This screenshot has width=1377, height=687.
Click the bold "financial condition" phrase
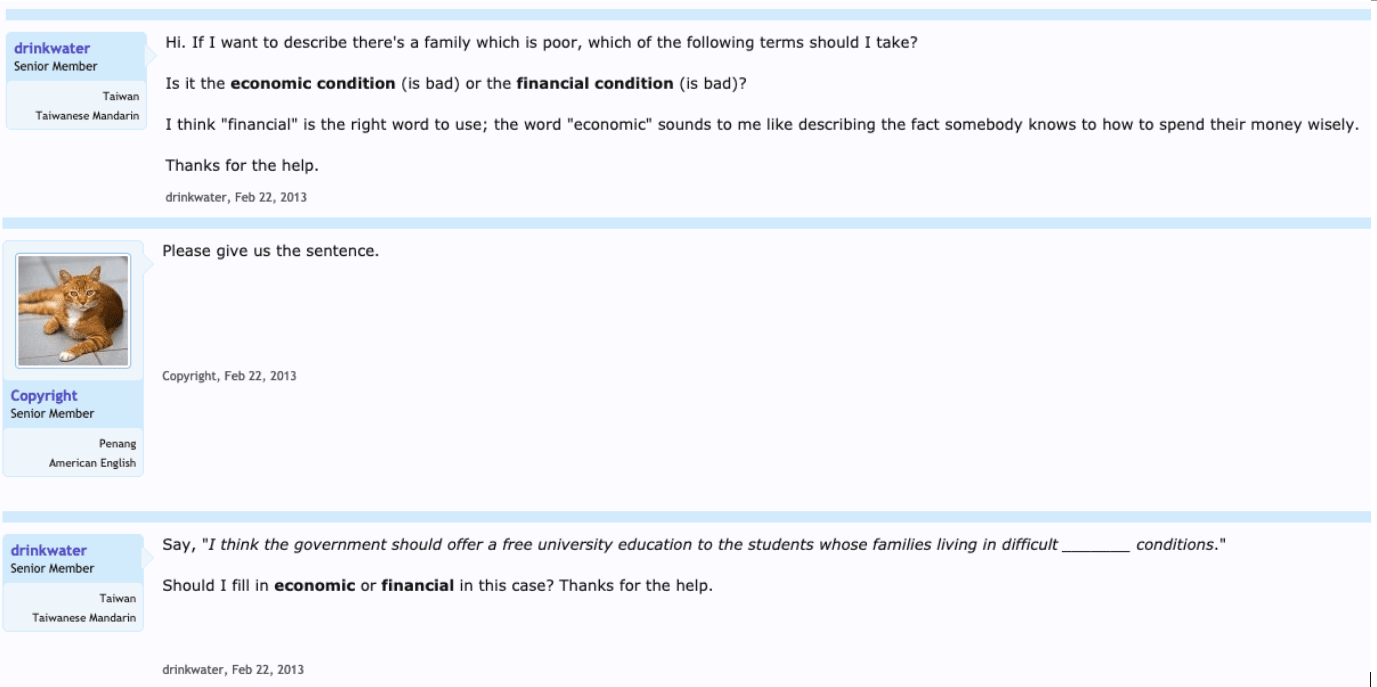[x=594, y=84]
